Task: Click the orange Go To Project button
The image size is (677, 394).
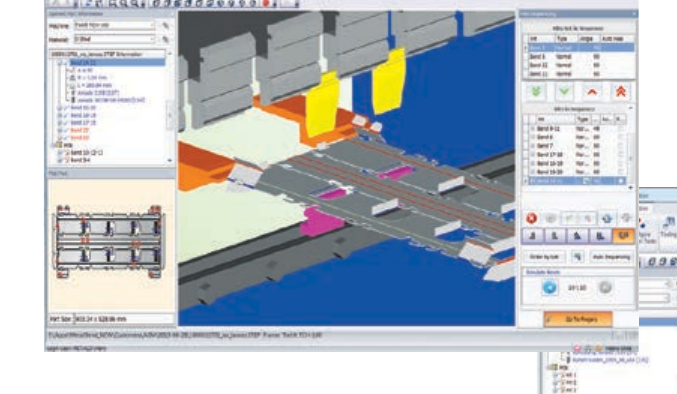Action: 578,319
